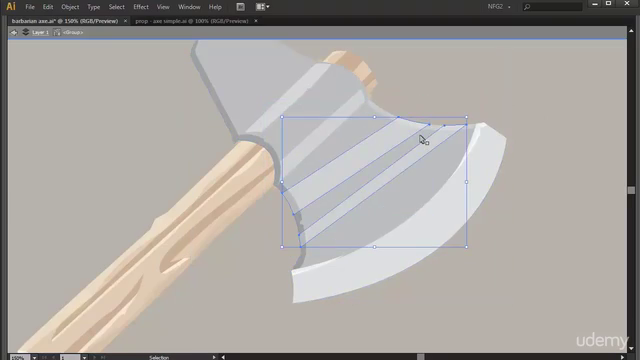Click the Illustrator Ai logo
This screenshot has height=360, width=640.
click(11, 7)
